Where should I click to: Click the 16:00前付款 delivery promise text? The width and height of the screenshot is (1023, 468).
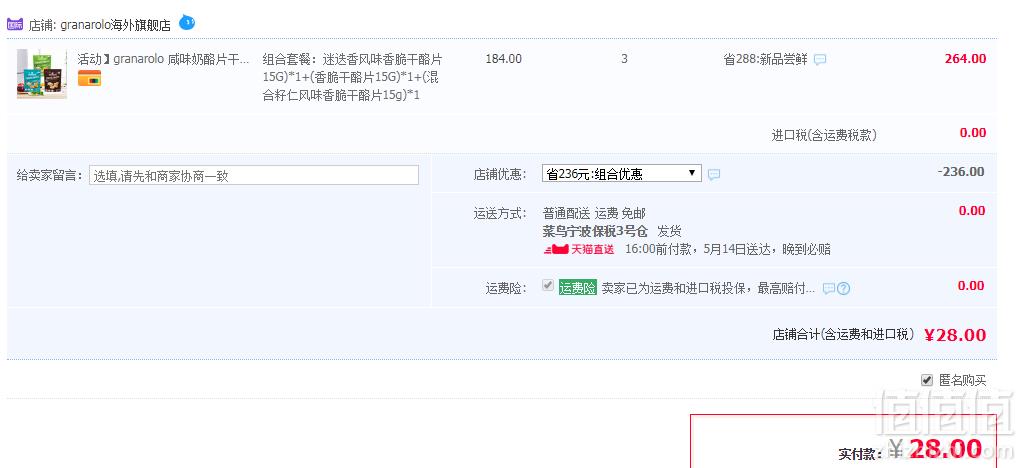(x=727, y=249)
